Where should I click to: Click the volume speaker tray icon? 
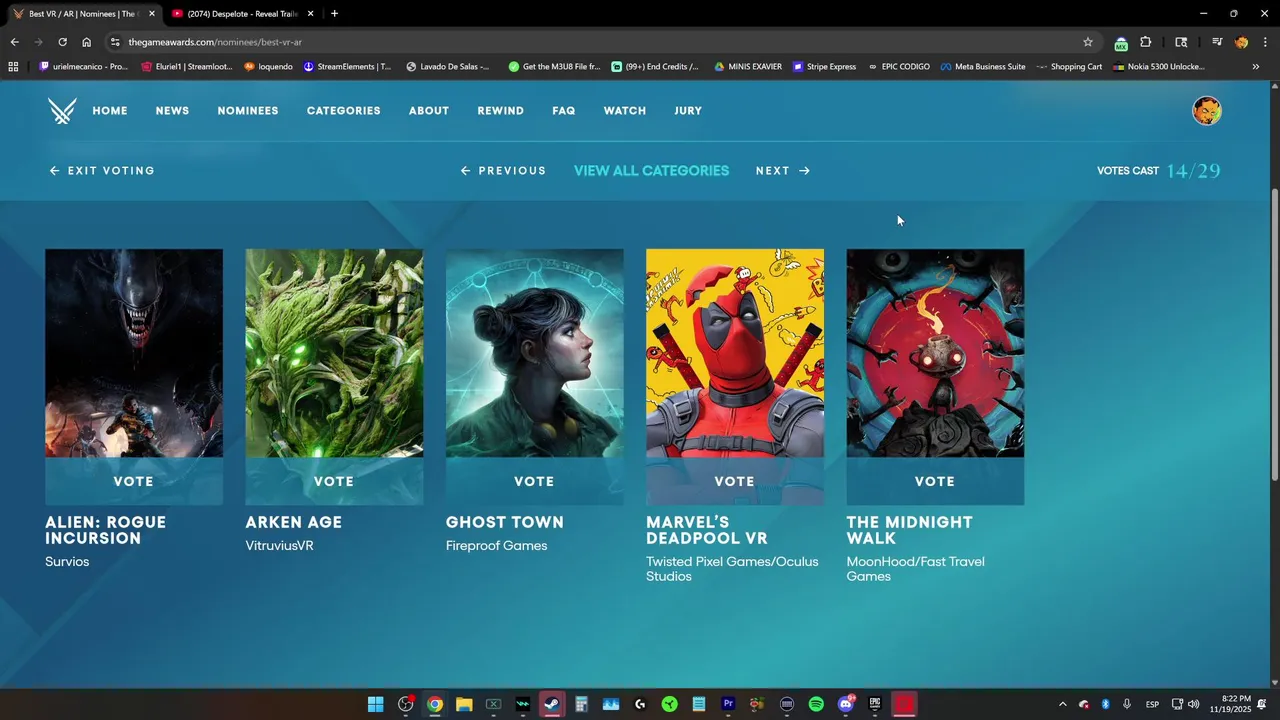pos(1193,704)
